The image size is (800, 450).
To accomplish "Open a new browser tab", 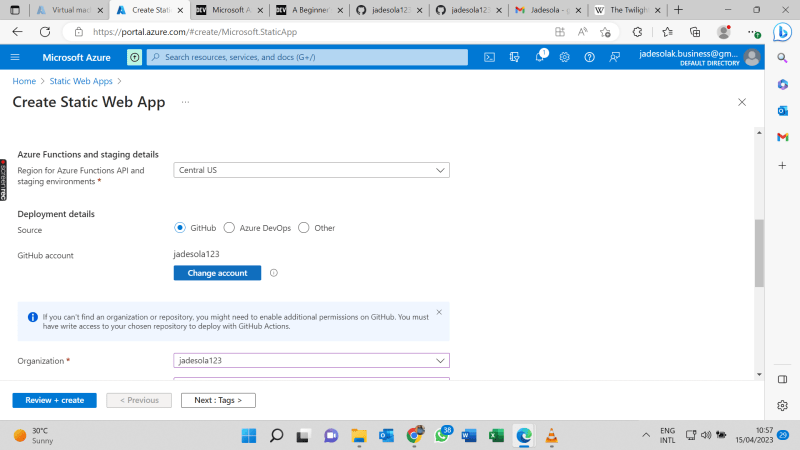I will pyautogui.click(x=678, y=10).
